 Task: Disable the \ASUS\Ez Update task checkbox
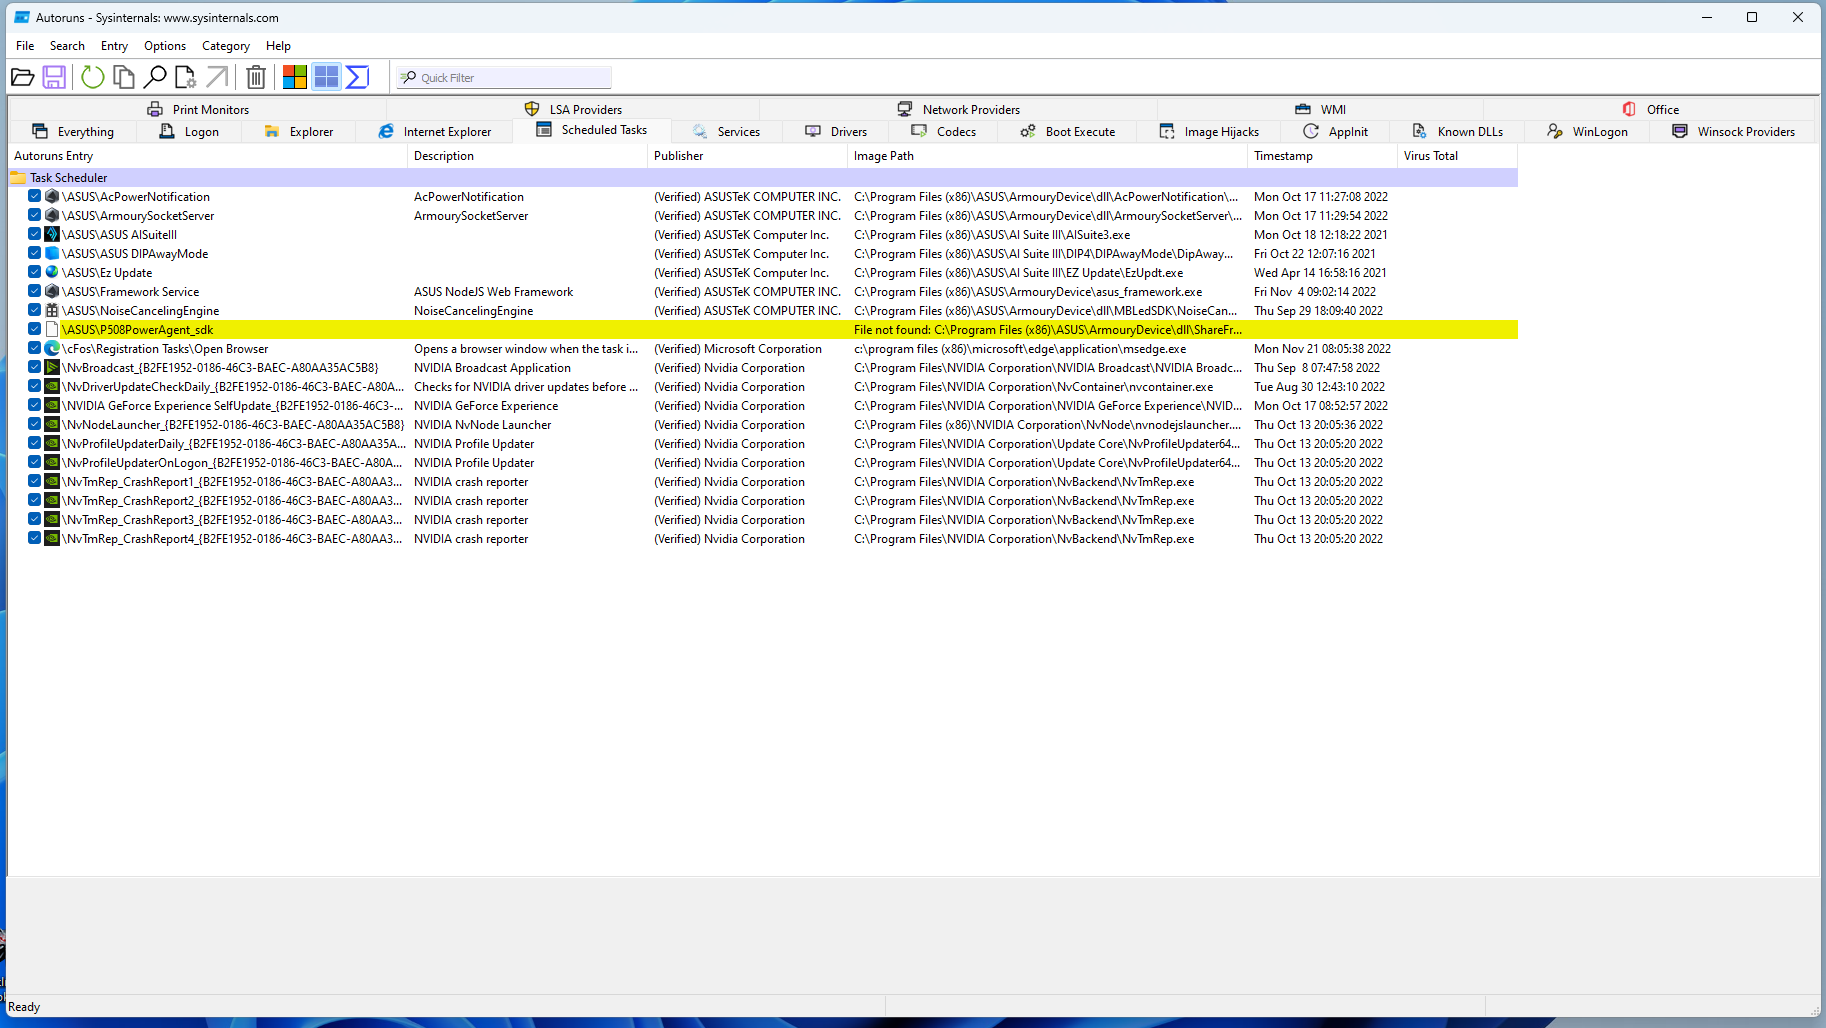[34, 273]
